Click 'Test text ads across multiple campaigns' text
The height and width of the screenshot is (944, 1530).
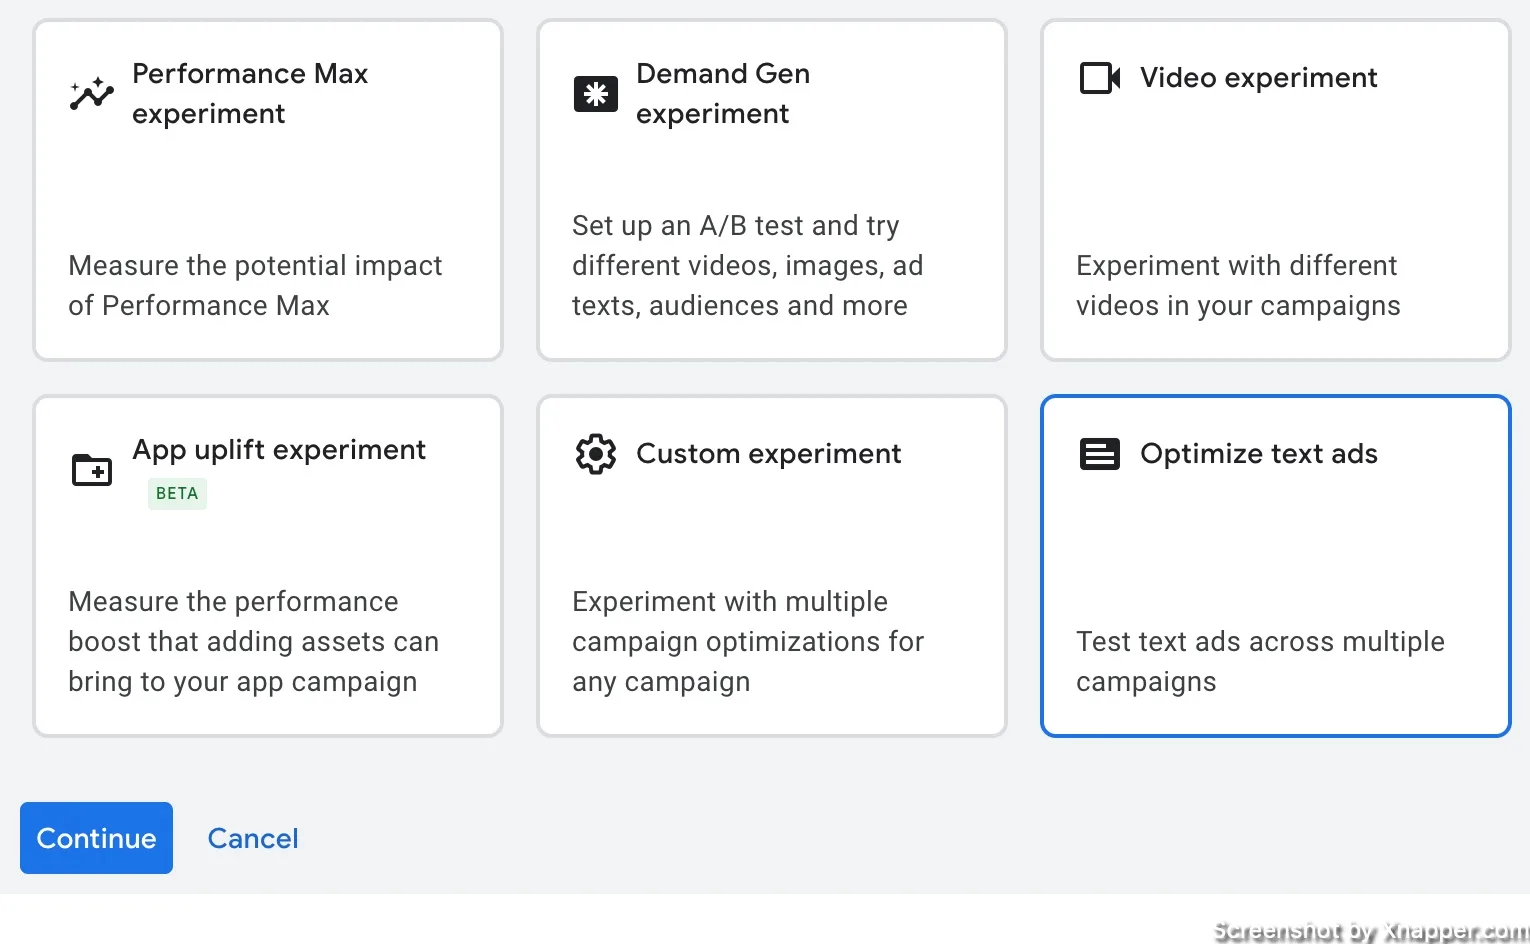[x=1260, y=661]
